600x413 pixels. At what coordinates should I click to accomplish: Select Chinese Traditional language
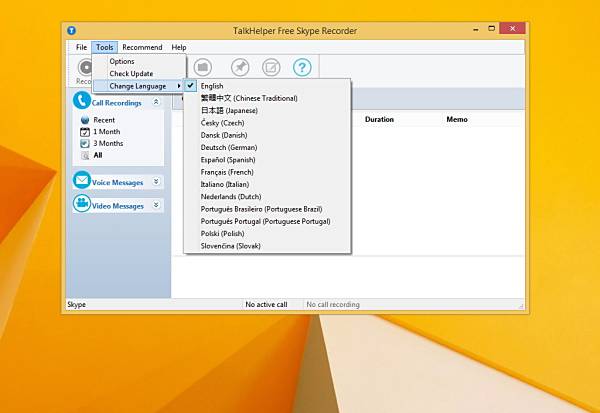tap(267, 98)
